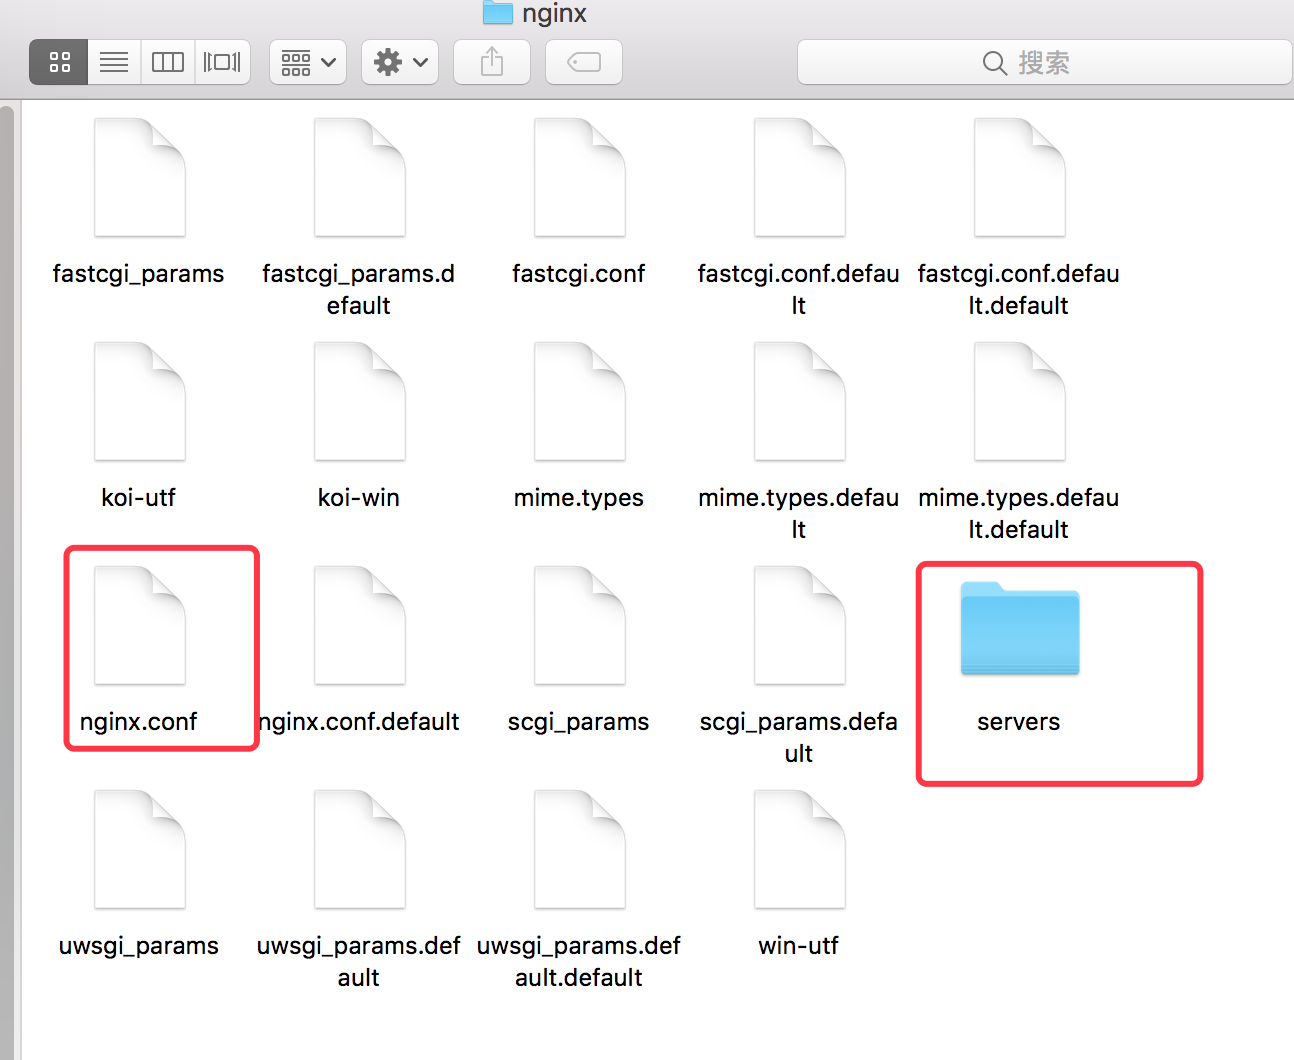
Task: Select the mime.types.default.default file icon
Action: coord(1020,401)
